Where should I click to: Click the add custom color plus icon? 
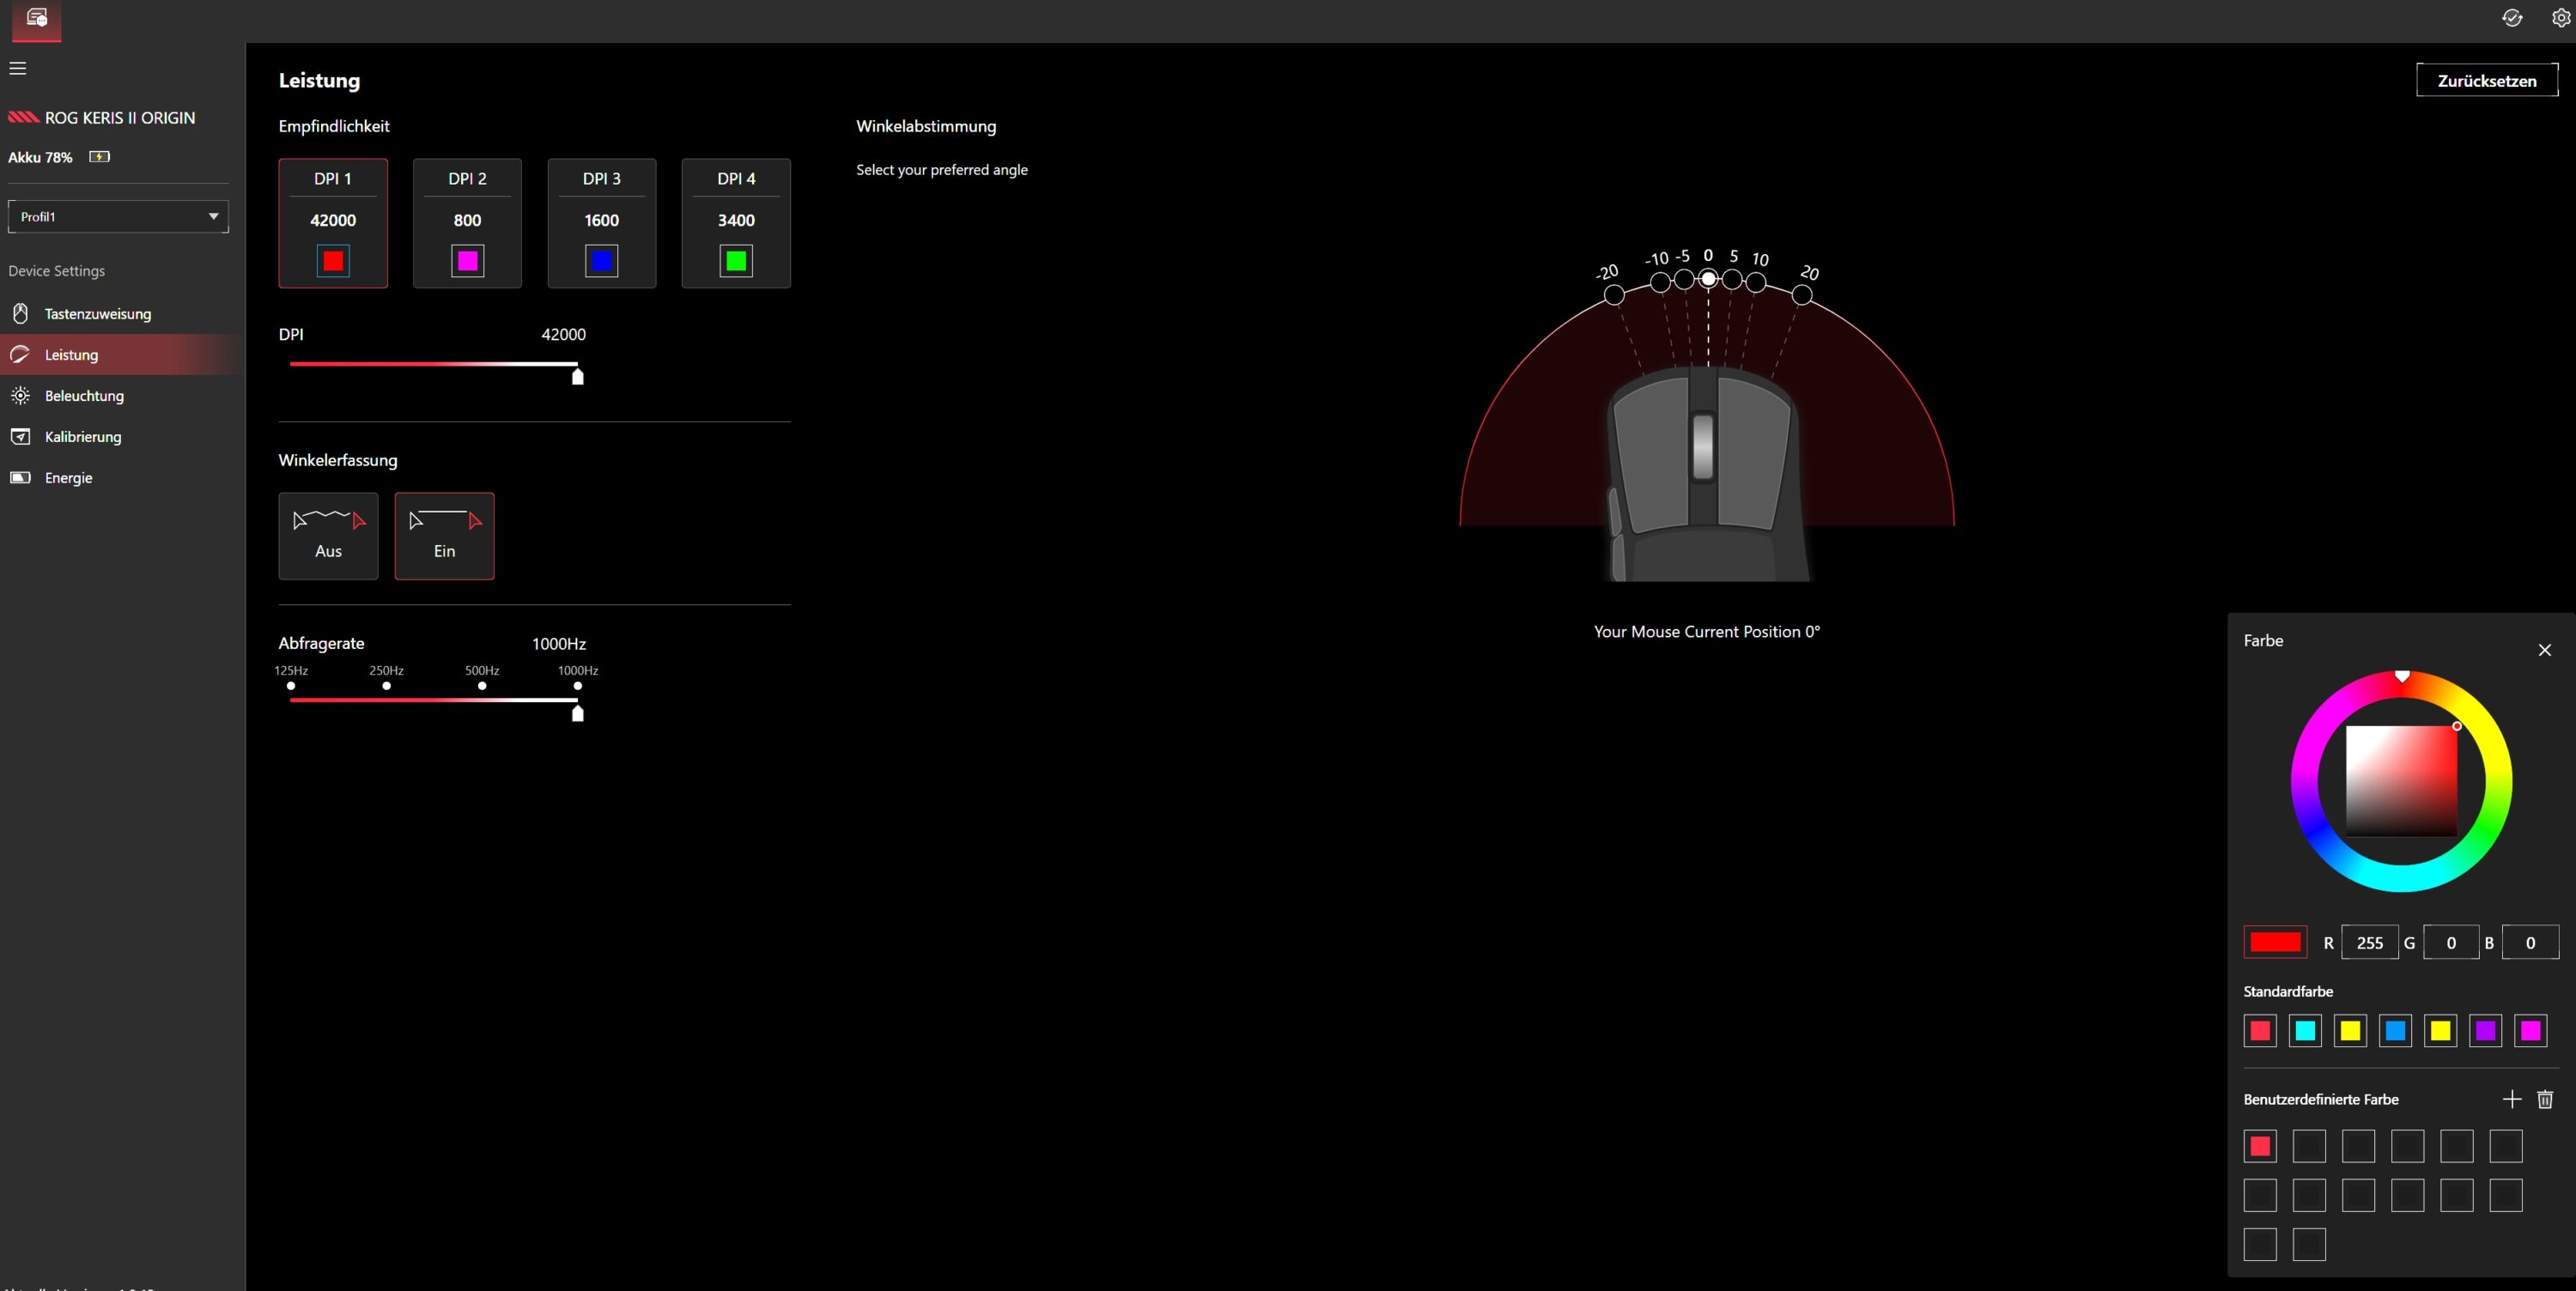coord(2511,1099)
